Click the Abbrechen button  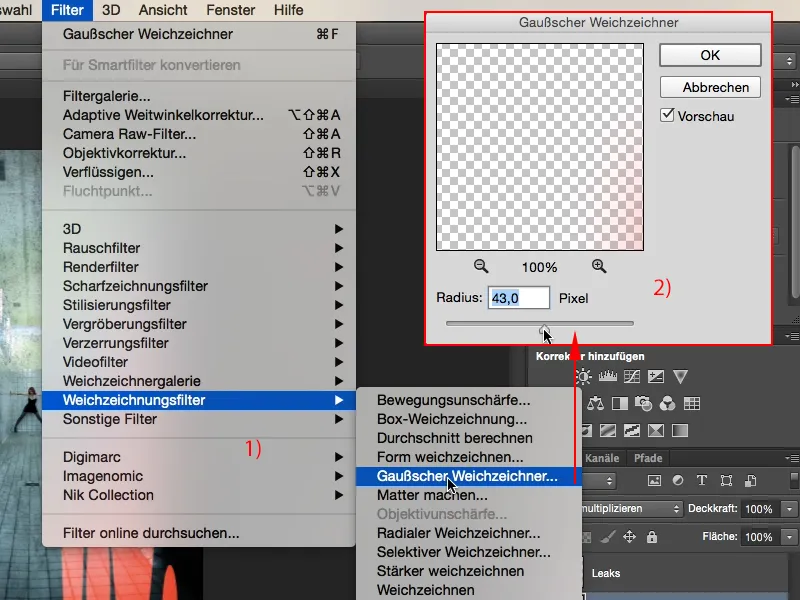coord(710,87)
